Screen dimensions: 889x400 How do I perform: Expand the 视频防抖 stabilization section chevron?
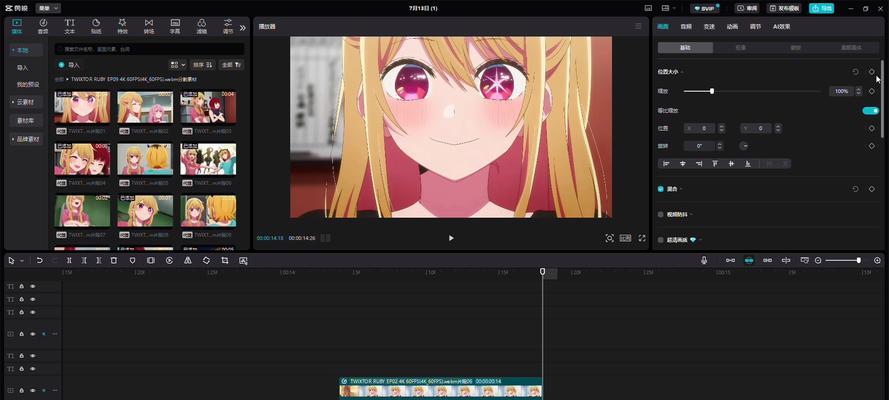(x=692, y=215)
